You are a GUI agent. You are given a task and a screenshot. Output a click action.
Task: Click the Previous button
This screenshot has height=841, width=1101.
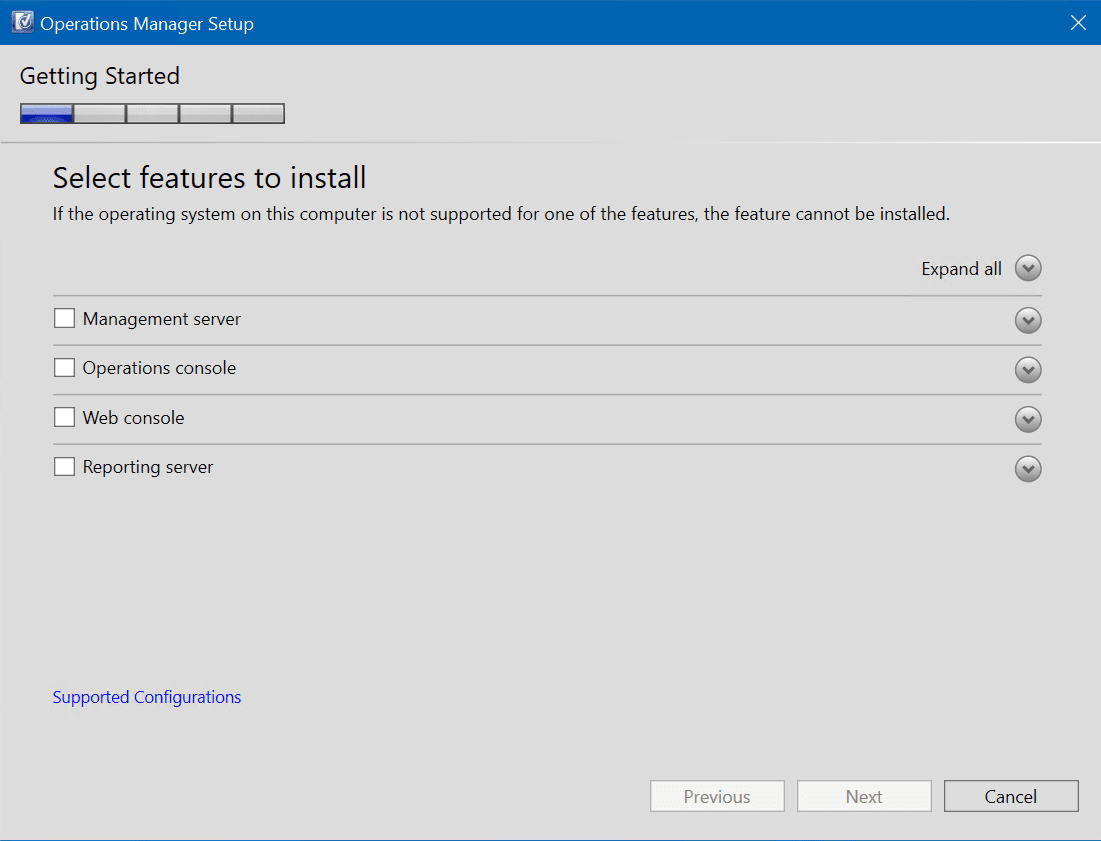point(717,796)
